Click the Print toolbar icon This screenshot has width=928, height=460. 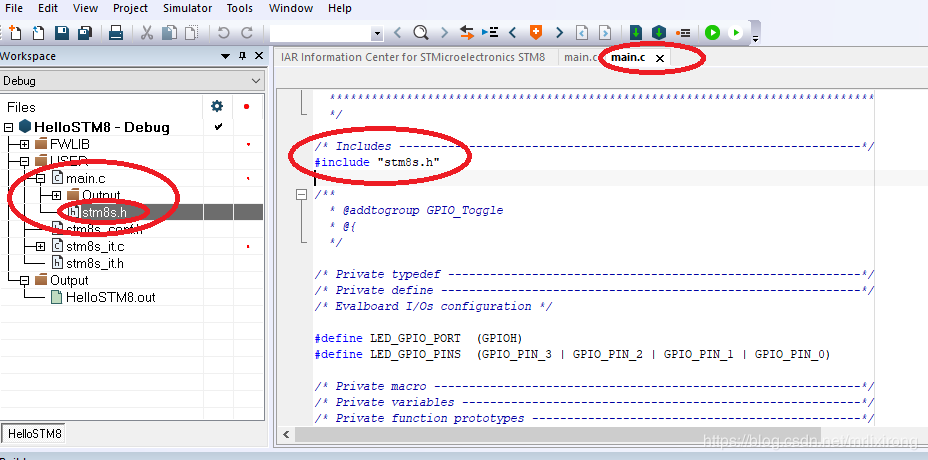[x=115, y=33]
